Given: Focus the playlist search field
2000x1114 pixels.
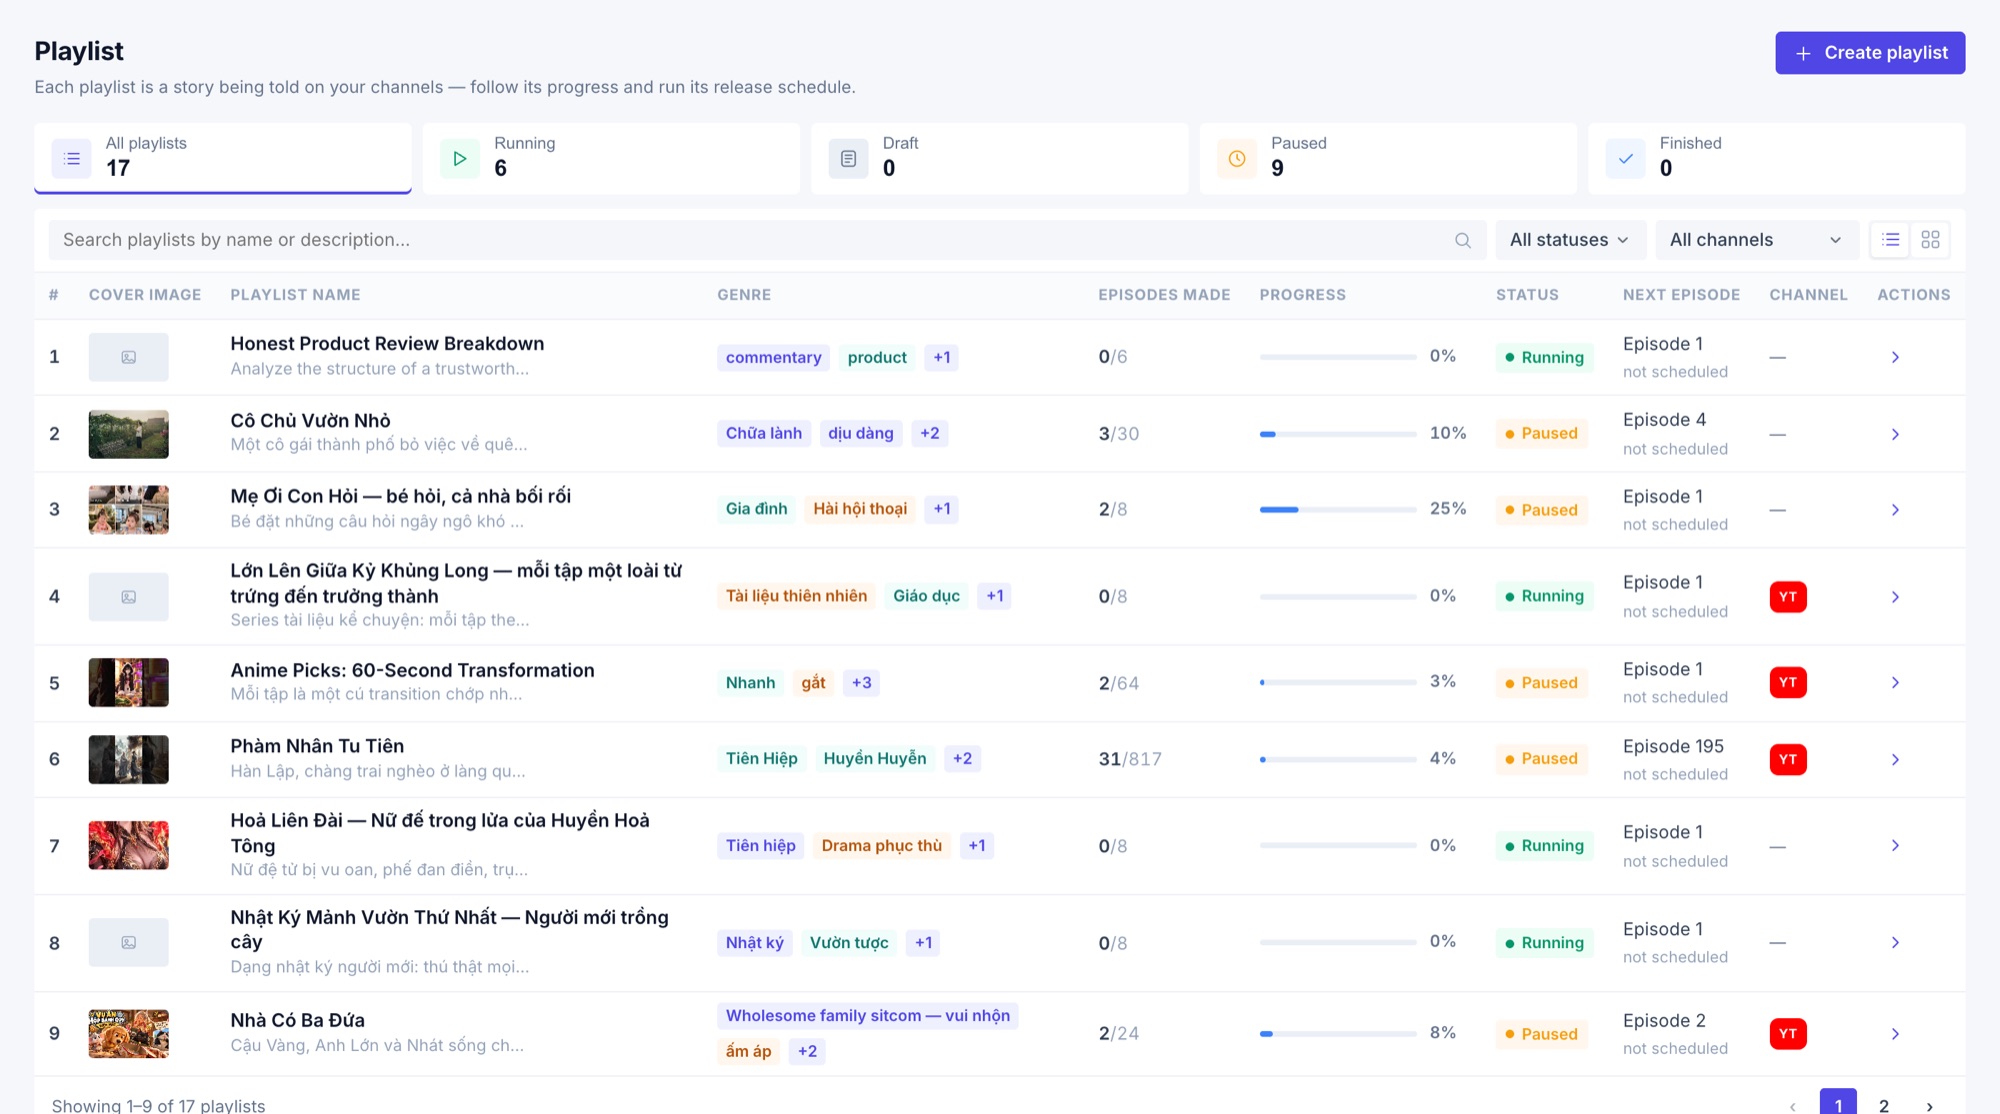Looking at the screenshot, I should pyautogui.click(x=767, y=240).
